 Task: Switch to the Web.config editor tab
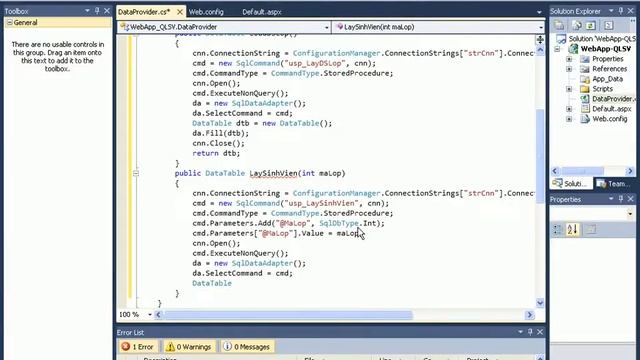point(206,12)
